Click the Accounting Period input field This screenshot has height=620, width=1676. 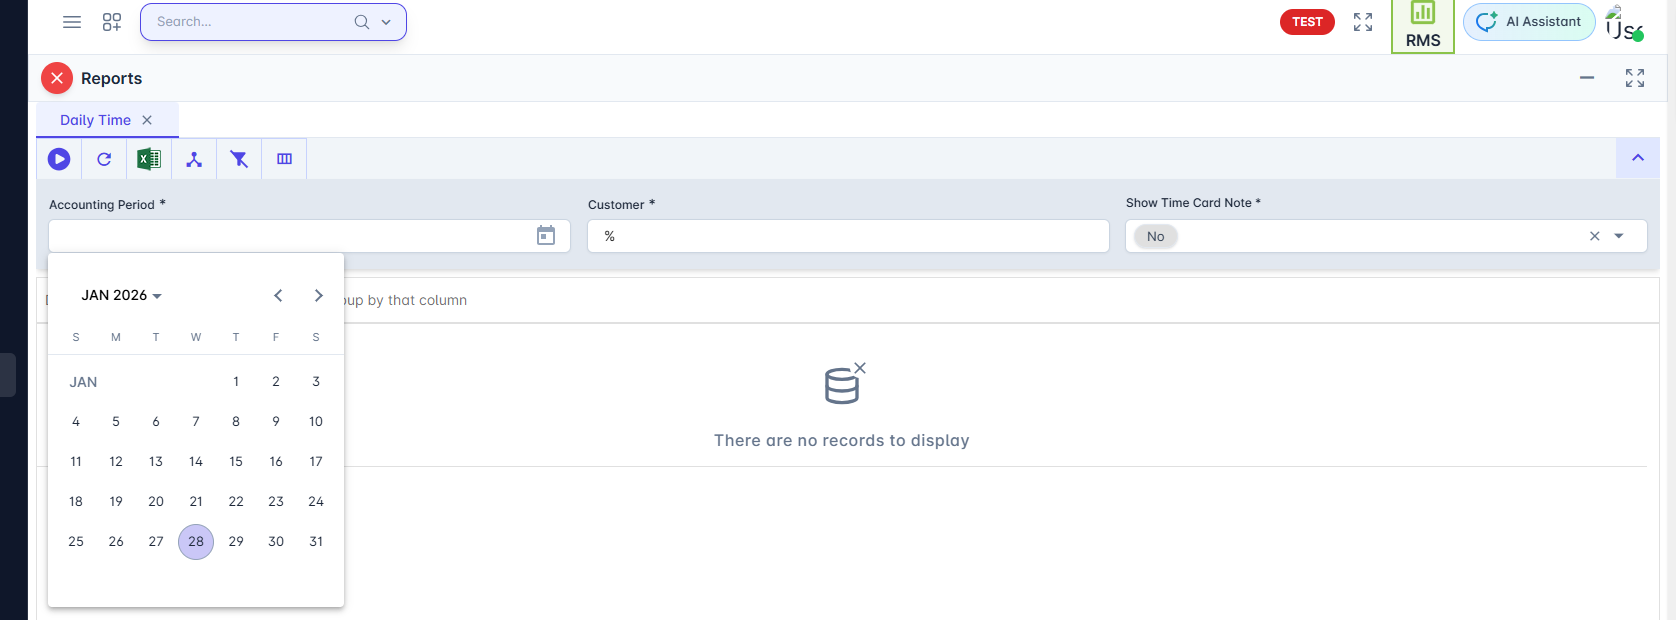309,236
